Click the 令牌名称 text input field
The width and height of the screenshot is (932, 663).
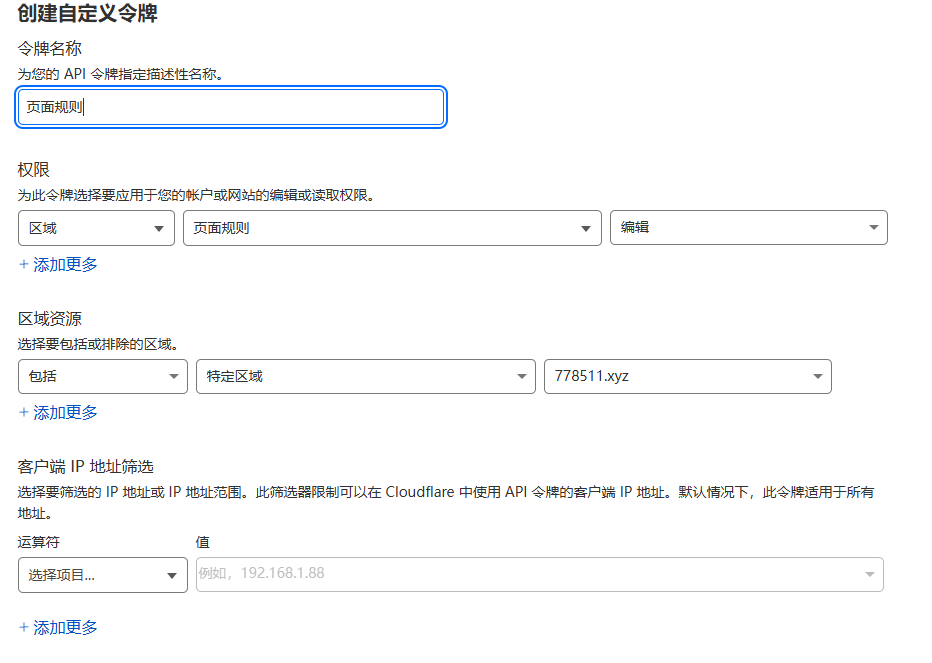coord(230,107)
